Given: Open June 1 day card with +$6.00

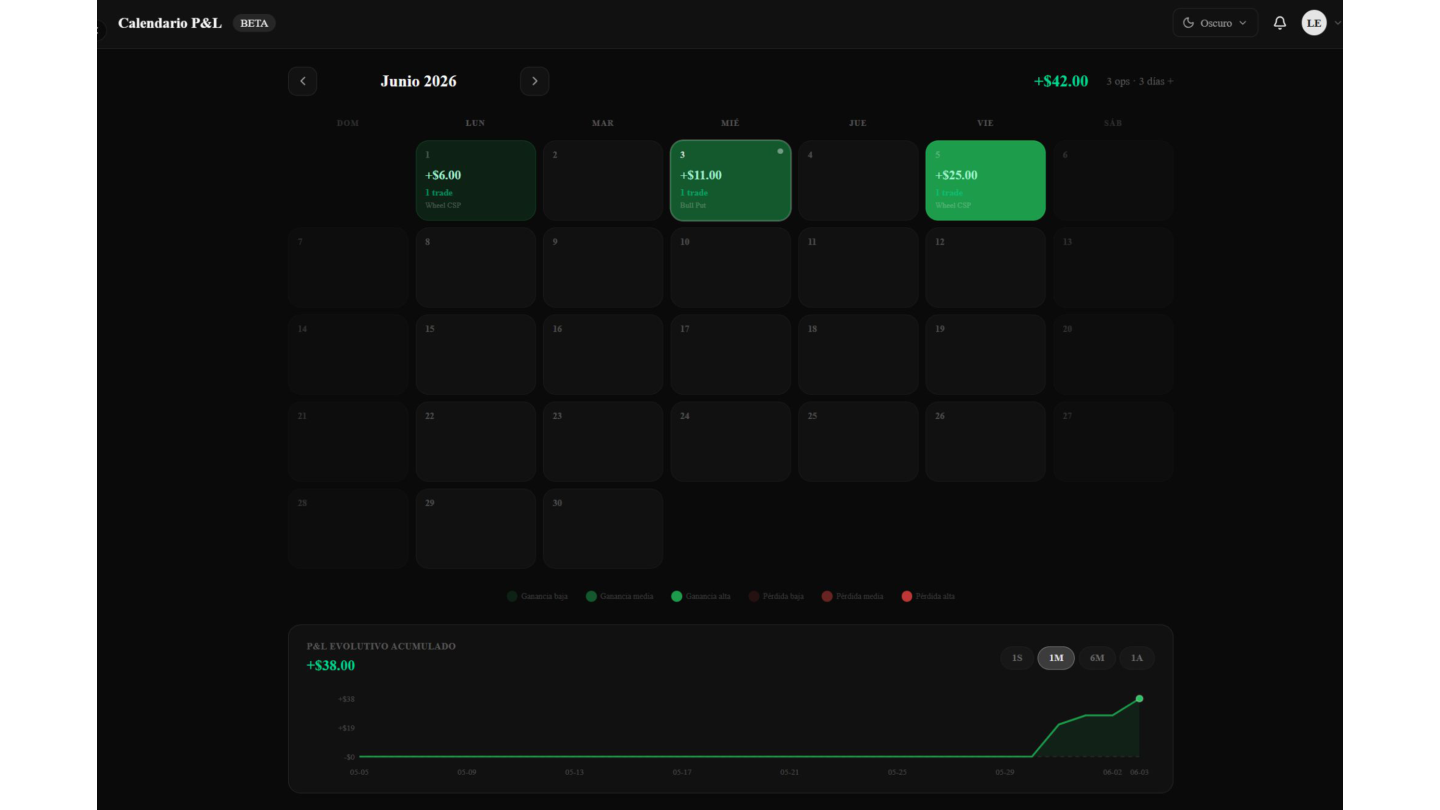Looking at the screenshot, I should 476,180.
